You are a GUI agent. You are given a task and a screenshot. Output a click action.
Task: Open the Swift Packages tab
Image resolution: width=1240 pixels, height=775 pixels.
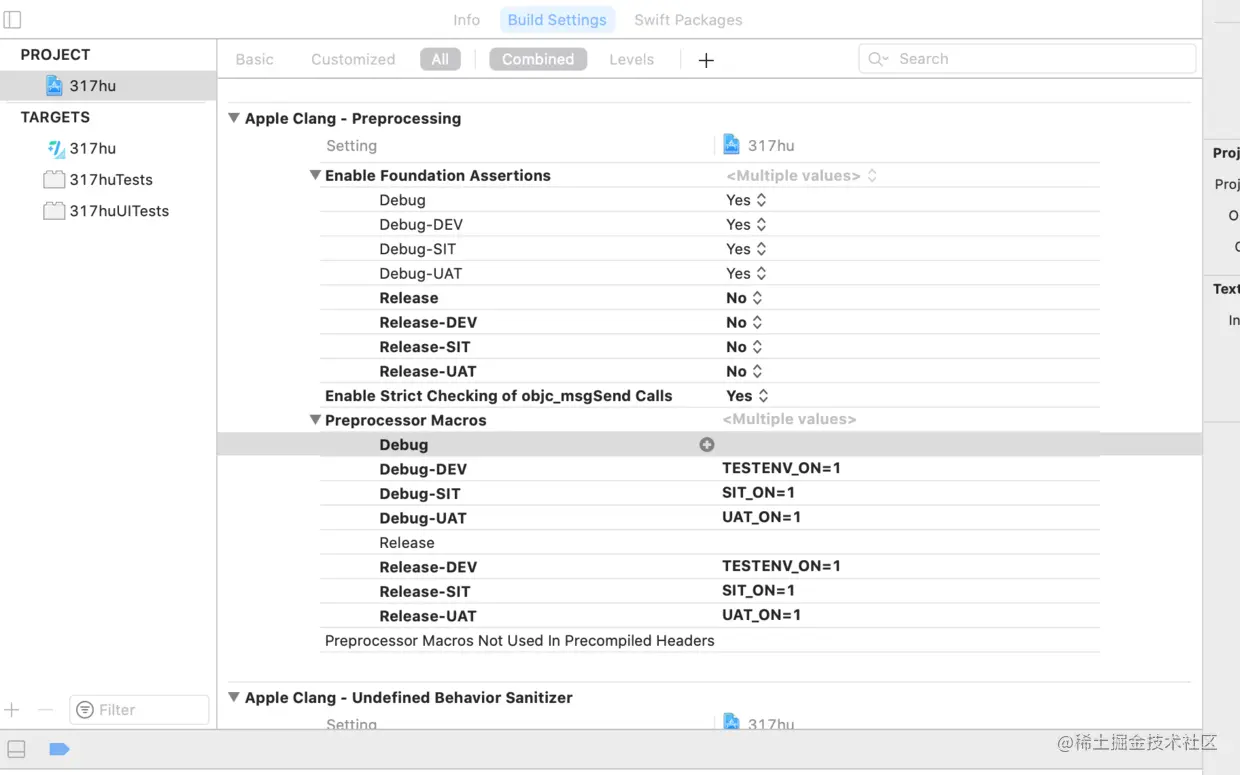(688, 20)
